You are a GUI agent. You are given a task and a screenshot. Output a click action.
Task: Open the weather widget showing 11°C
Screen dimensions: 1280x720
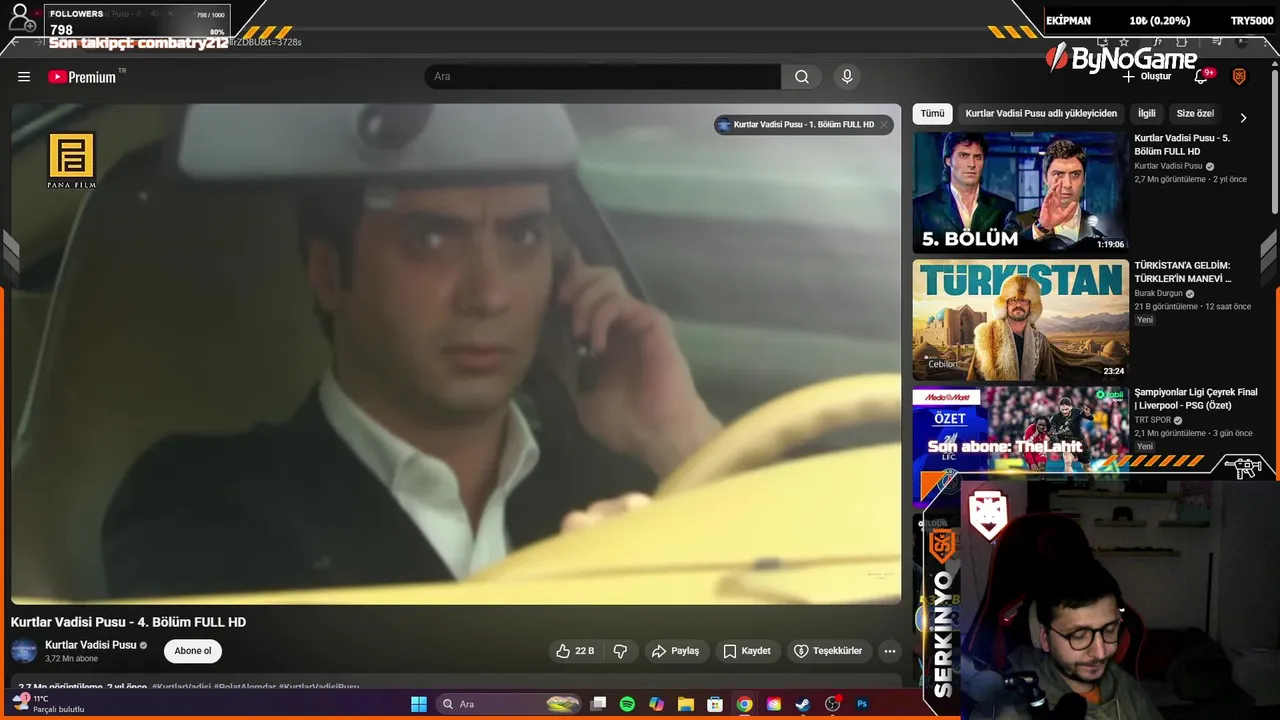(48, 704)
